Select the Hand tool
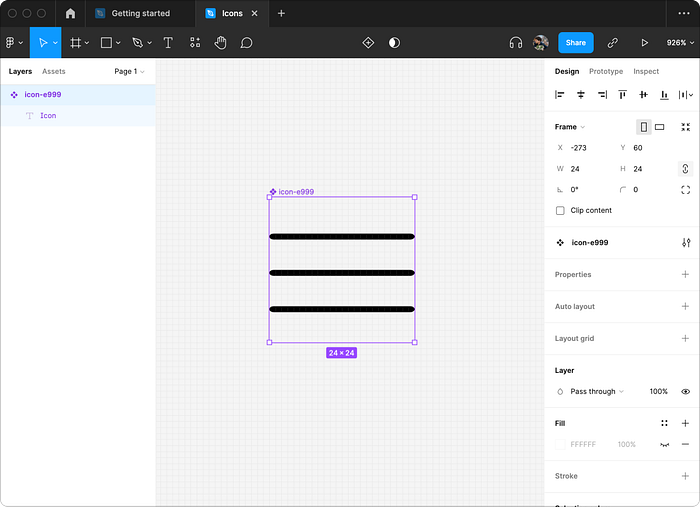Viewport: 700px width, 507px height. (221, 43)
